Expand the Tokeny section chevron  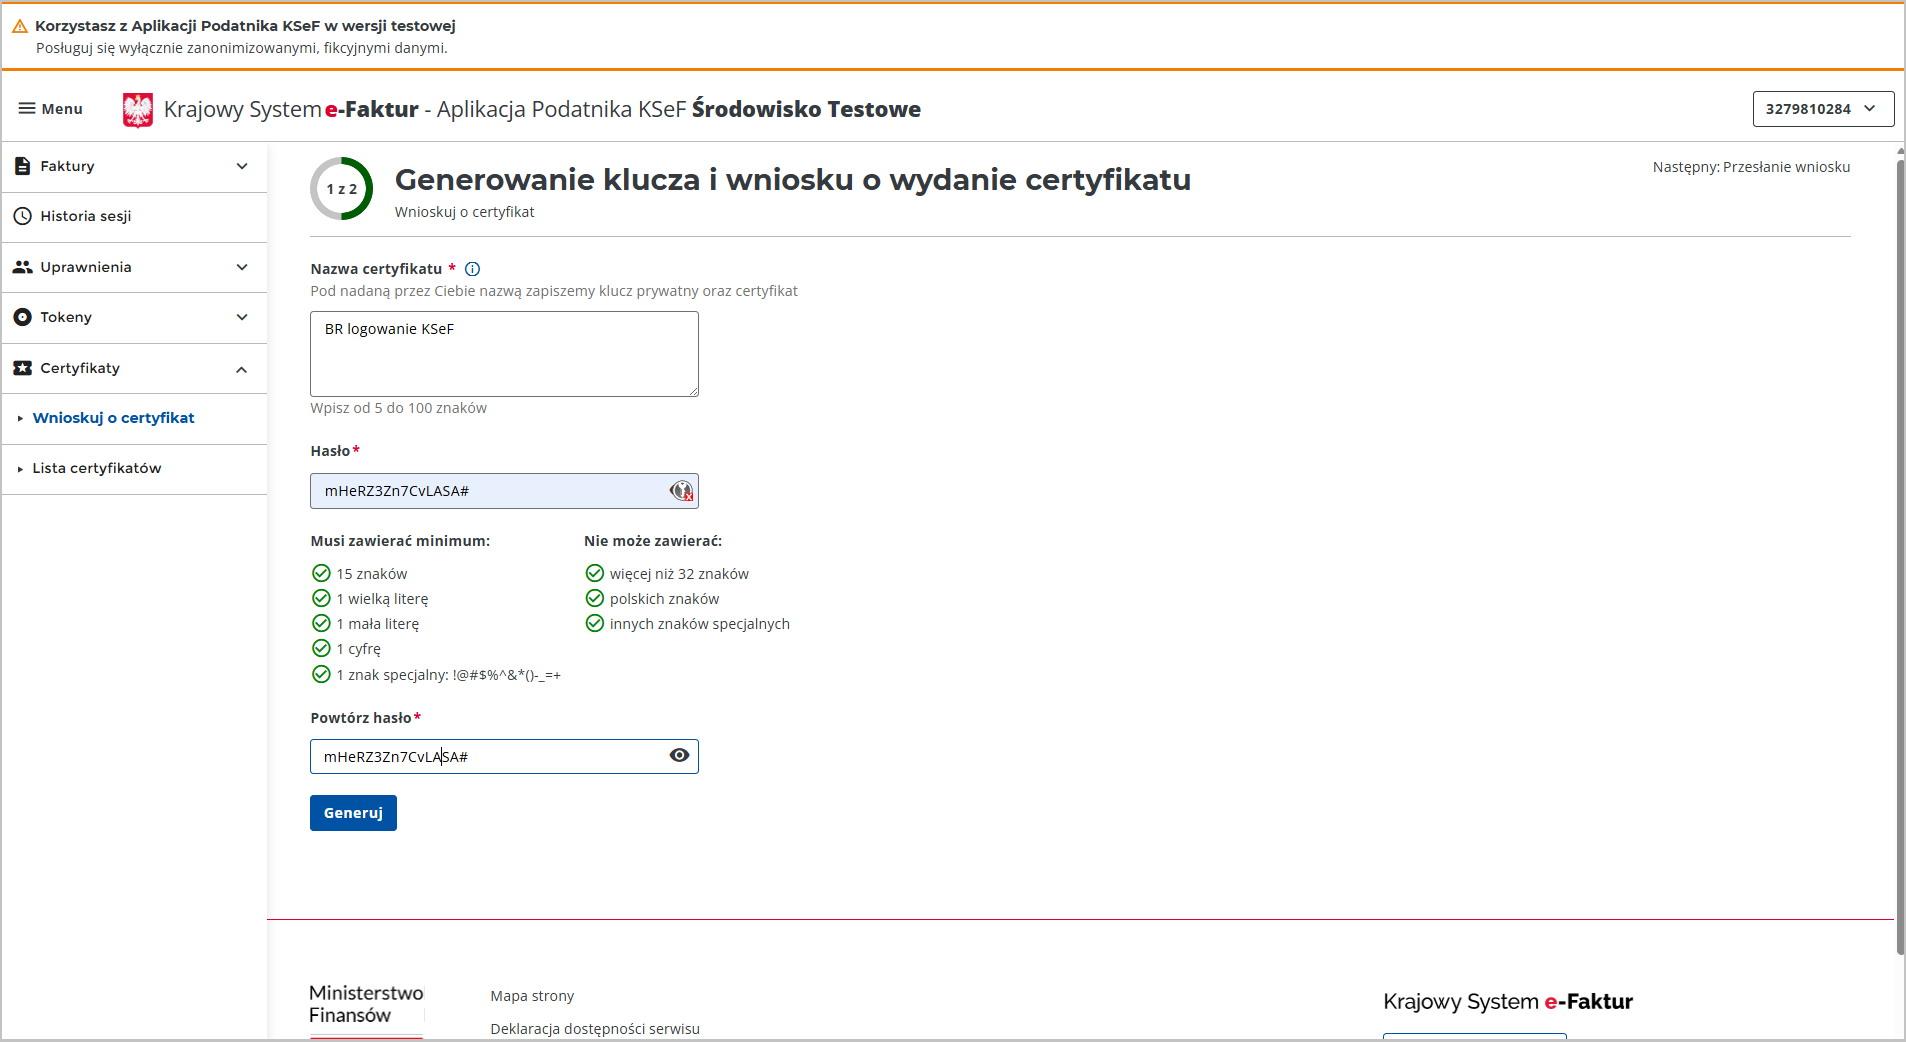(x=242, y=317)
